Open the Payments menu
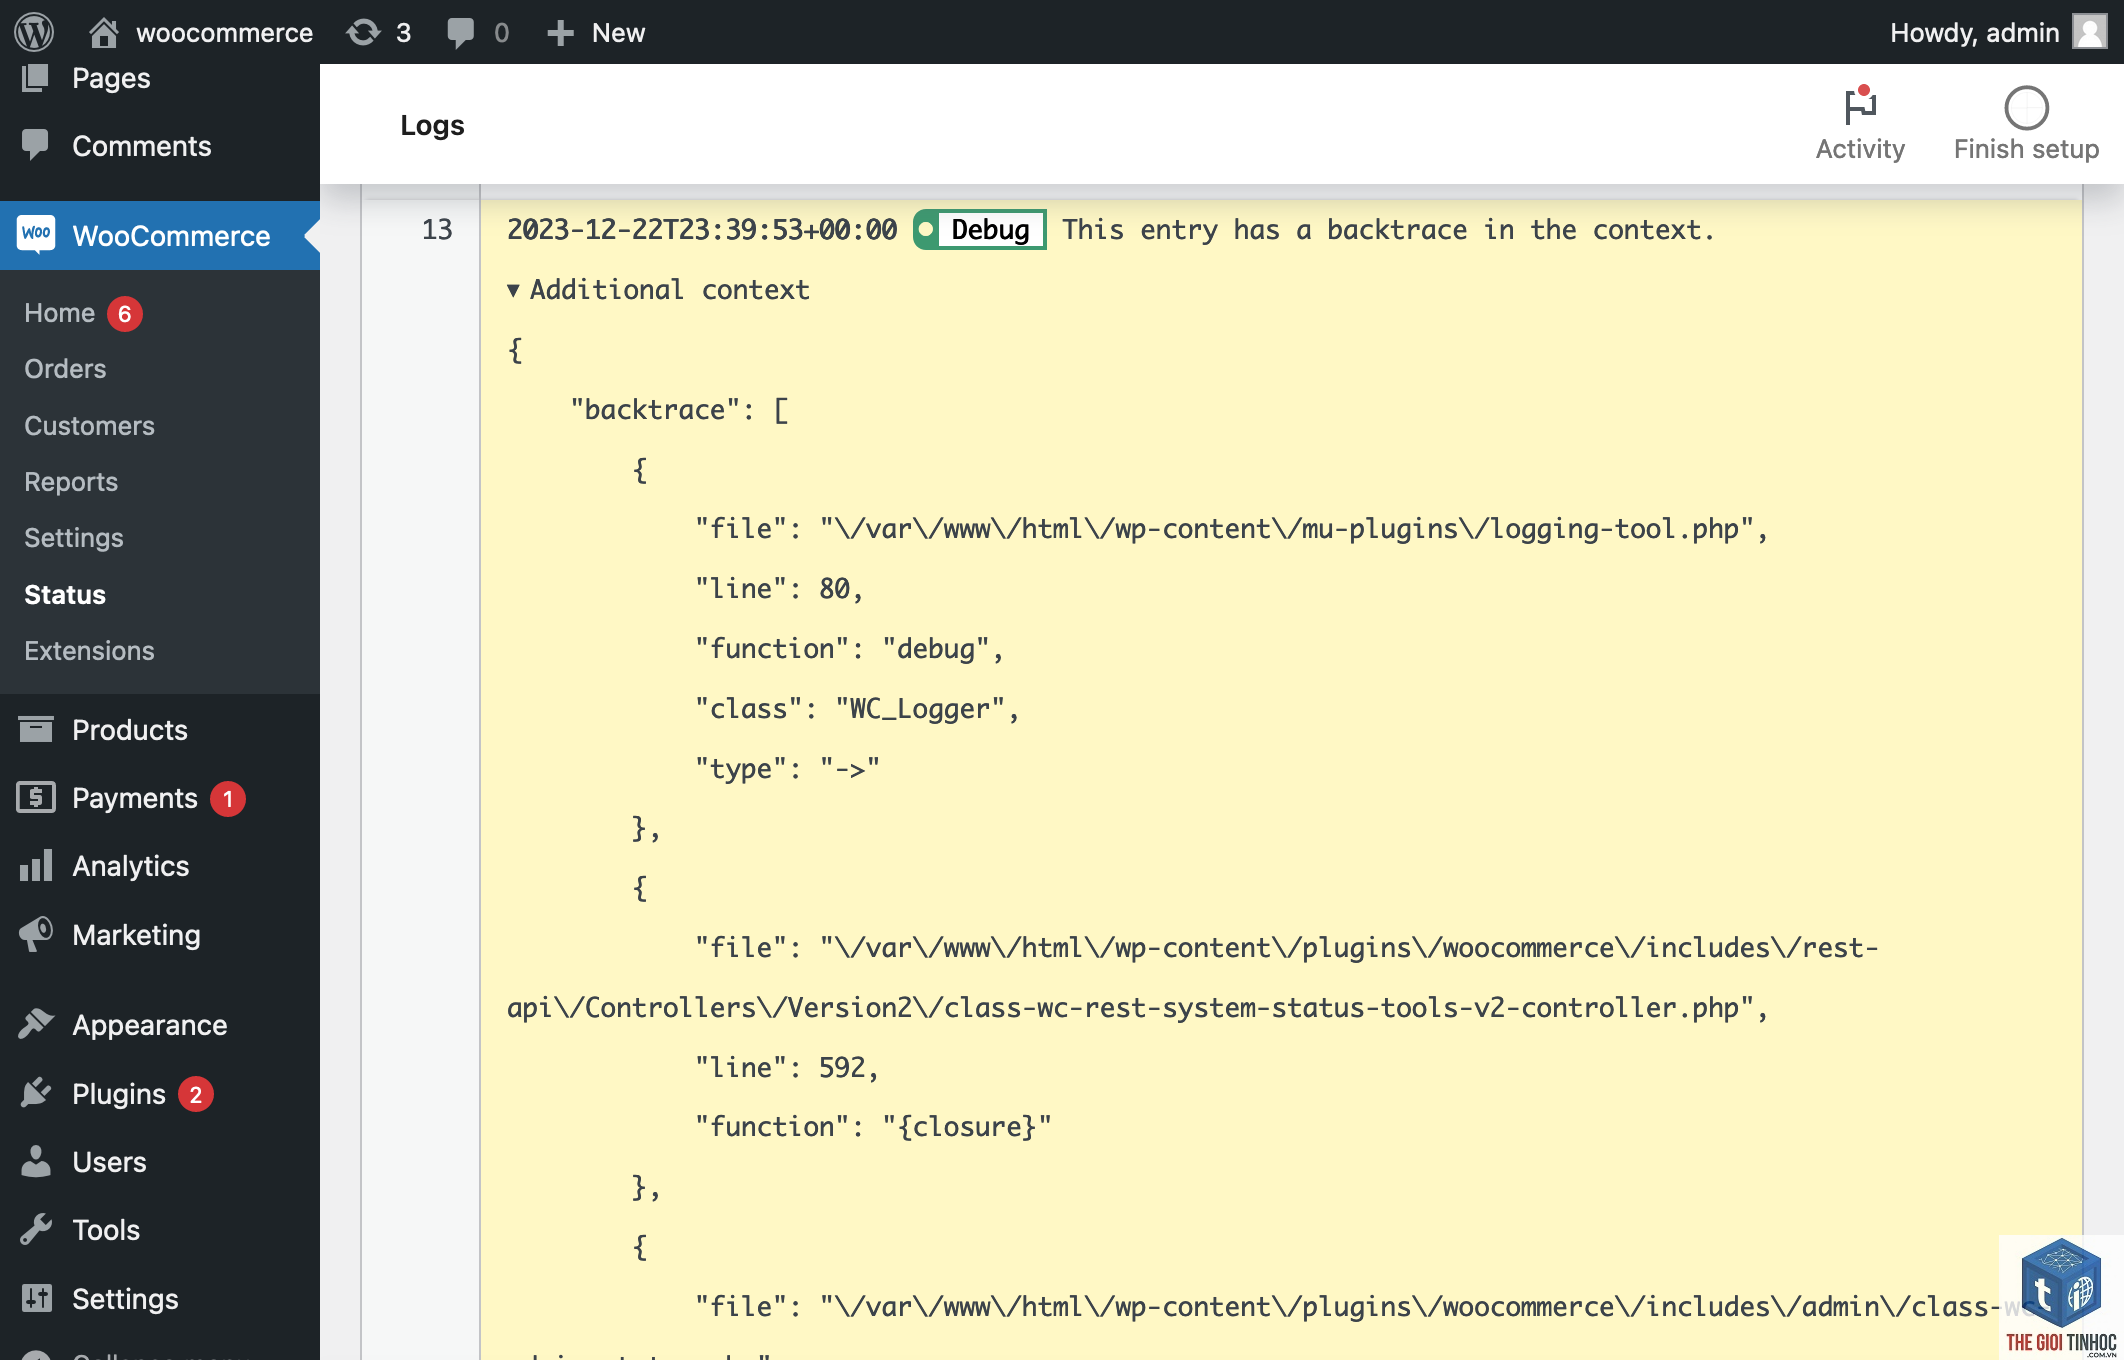 [x=135, y=798]
